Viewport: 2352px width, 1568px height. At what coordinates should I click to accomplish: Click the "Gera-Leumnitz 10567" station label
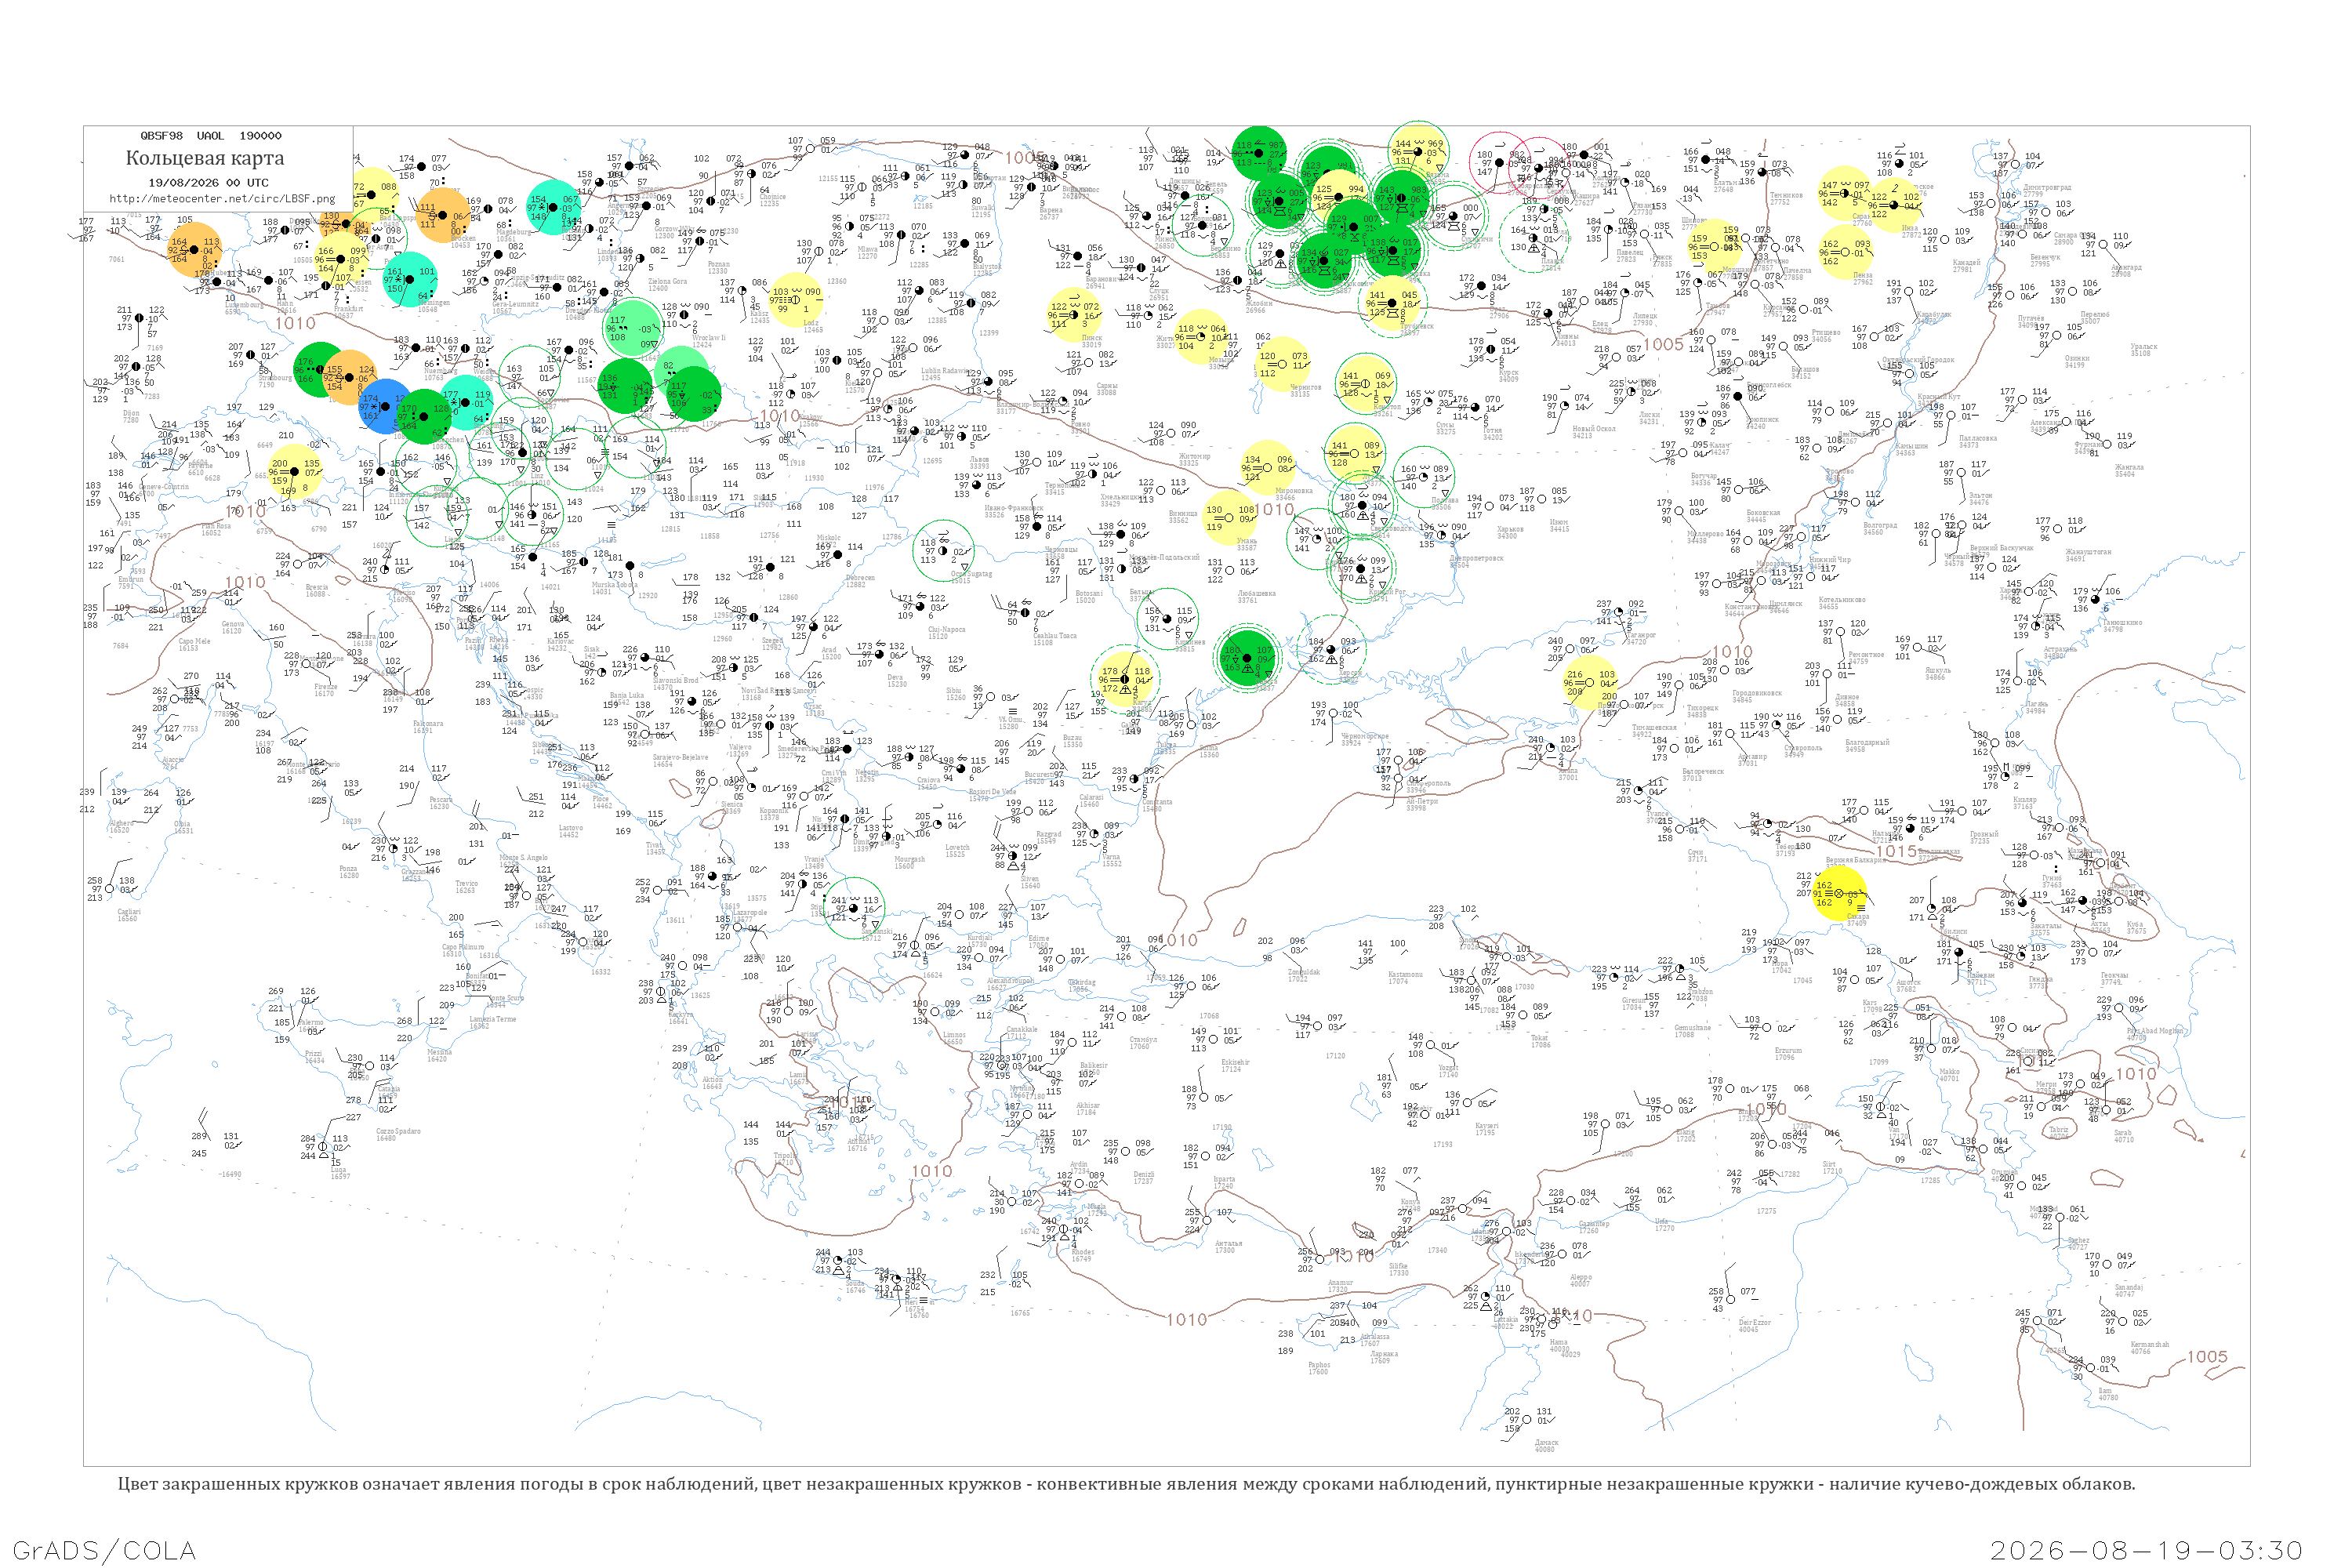(x=515, y=308)
